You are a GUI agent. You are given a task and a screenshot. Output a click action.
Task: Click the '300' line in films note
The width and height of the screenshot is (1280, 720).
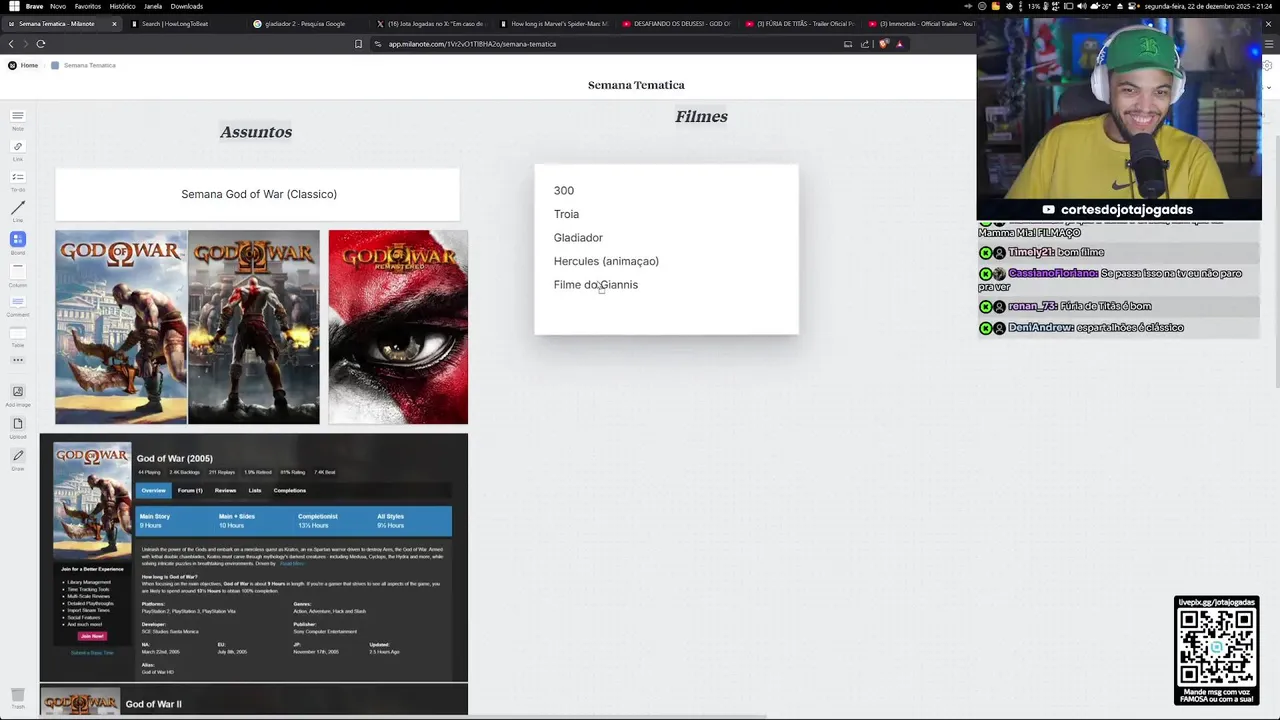pyautogui.click(x=564, y=191)
